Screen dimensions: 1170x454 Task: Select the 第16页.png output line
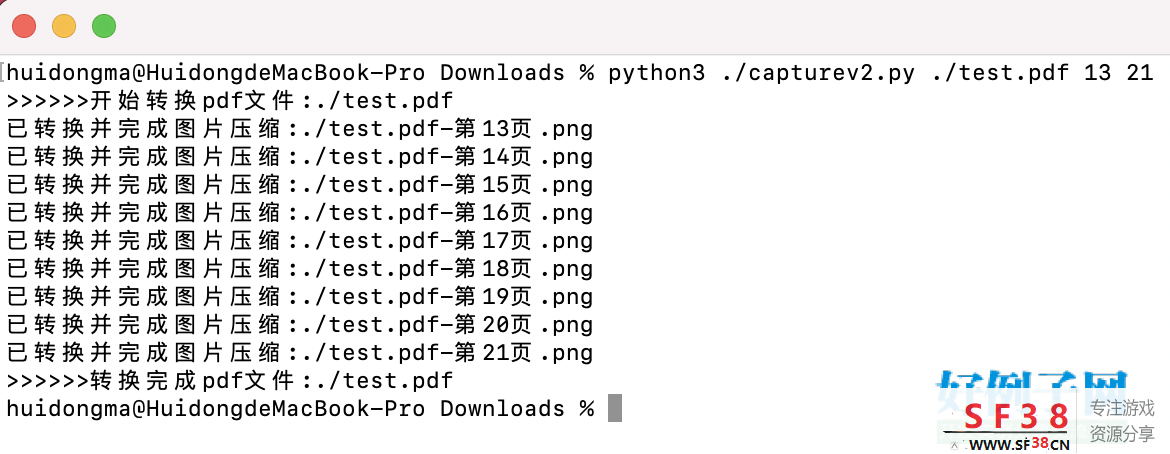click(300, 214)
